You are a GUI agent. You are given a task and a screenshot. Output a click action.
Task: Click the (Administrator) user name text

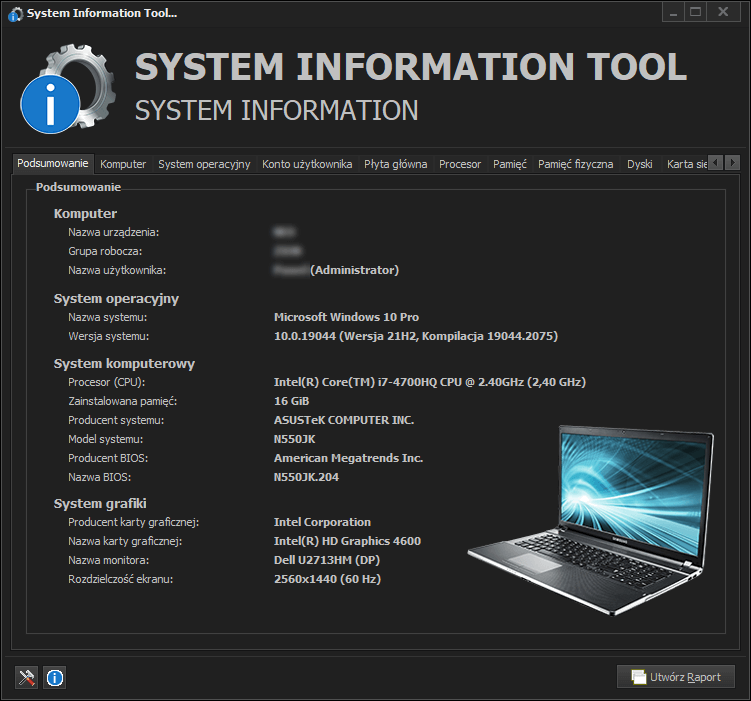[354, 270]
